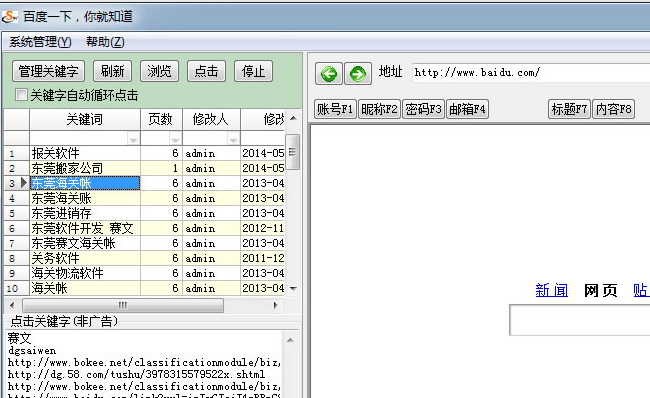Screen dimensions: 650x398
Task: Select the 报关软件 keyword row
Action: pyautogui.click(x=85, y=153)
